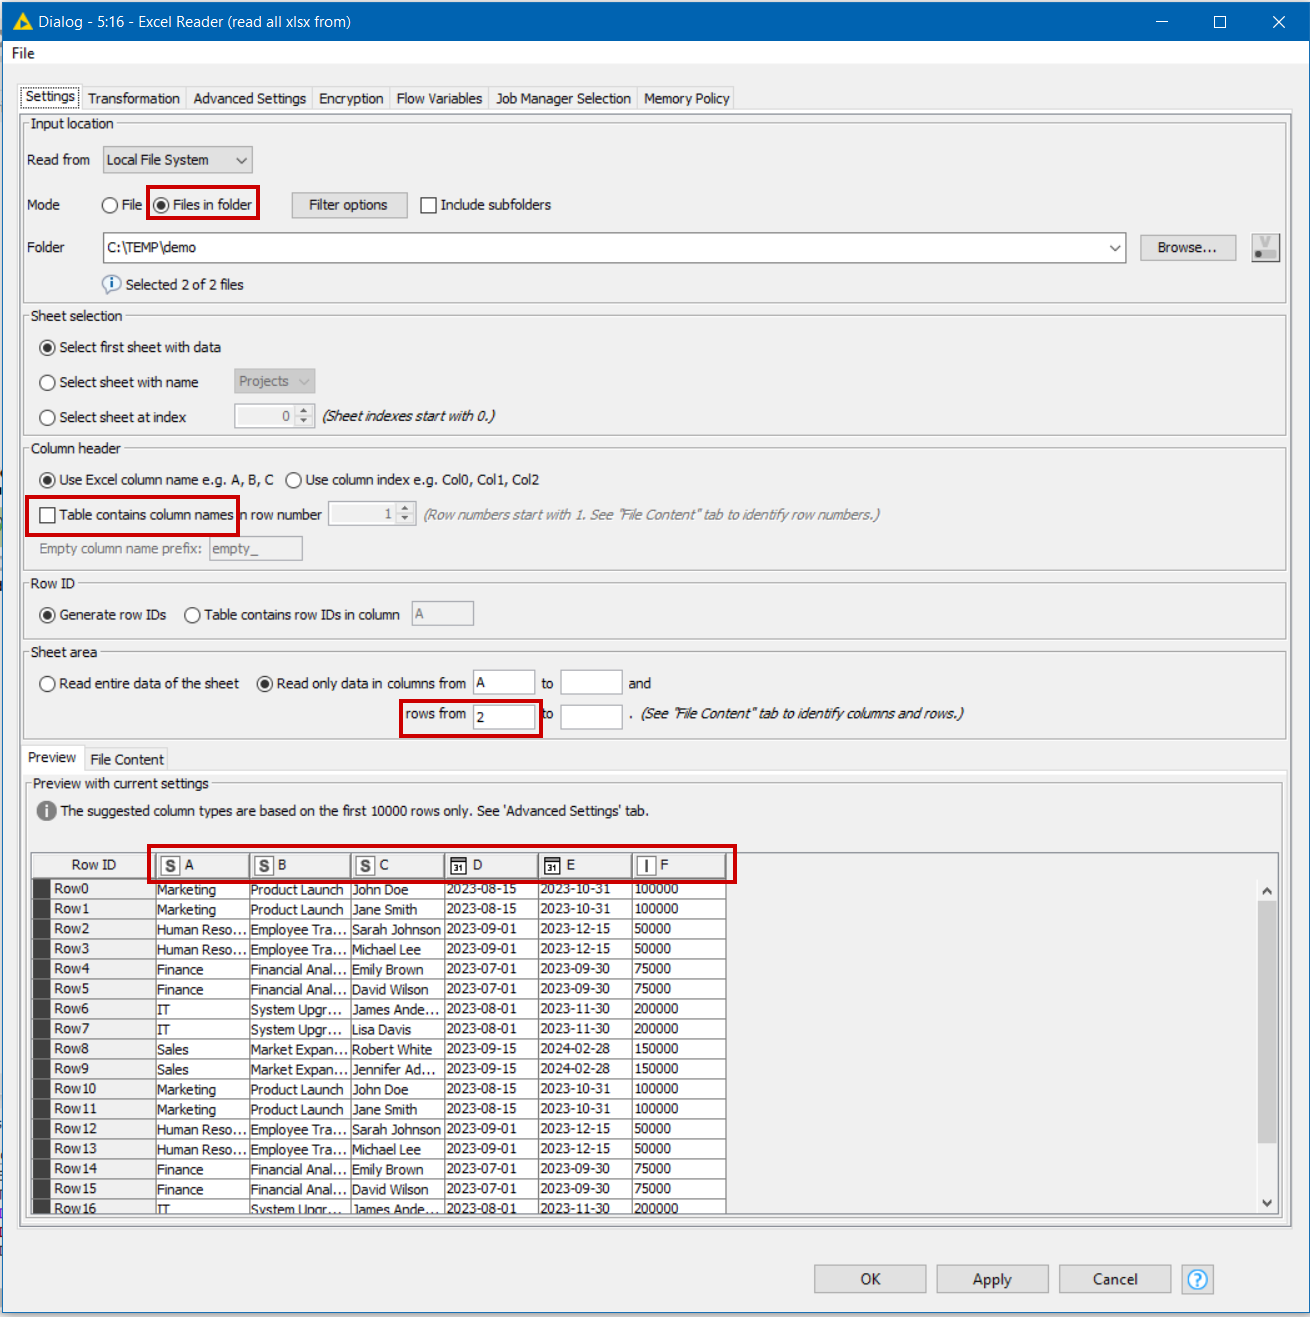Click date type icon of column D
Image resolution: width=1310 pixels, height=1317 pixels.
[x=458, y=866]
